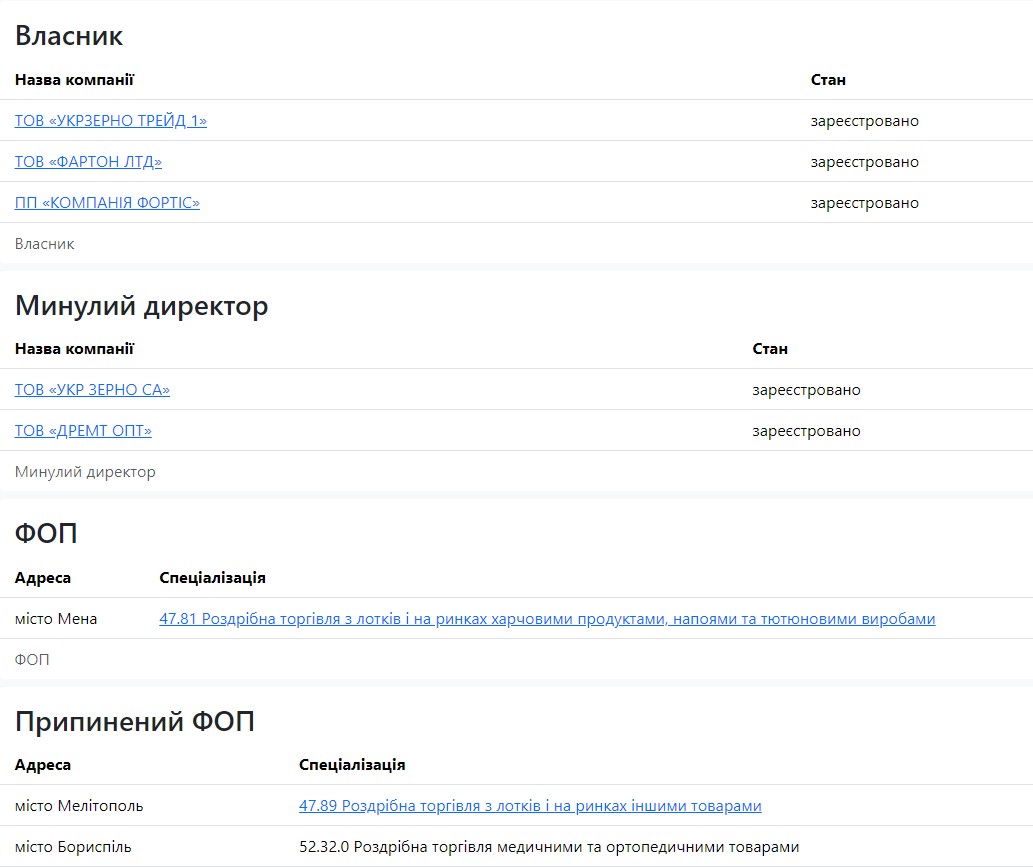
Task: Click the ТОВ «ДРЕМТ ОПТ» company link
Action: (x=83, y=431)
